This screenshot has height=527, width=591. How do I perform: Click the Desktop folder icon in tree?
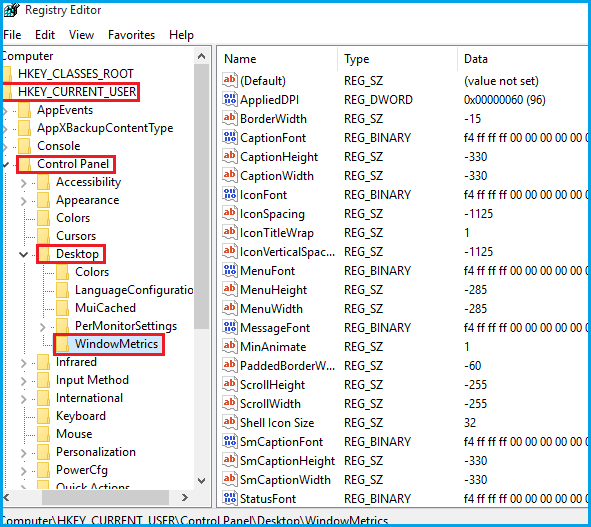(44, 254)
